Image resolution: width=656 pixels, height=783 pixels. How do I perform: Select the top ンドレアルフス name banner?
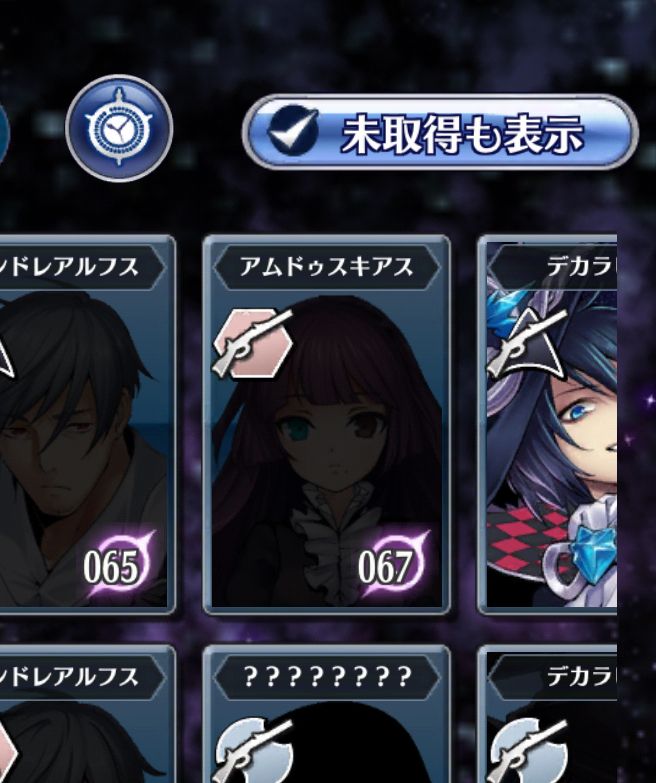[x=82, y=267]
